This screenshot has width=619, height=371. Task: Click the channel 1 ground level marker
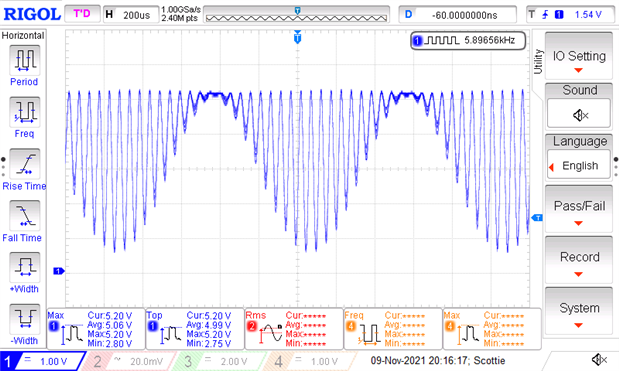point(59,271)
